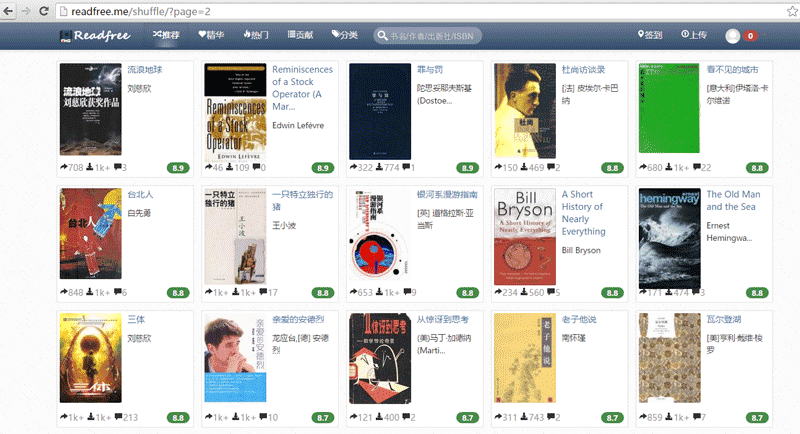This screenshot has height=434, width=800.
Task: Open the 亲爱的安德烈 title link
Action: [x=298, y=319]
